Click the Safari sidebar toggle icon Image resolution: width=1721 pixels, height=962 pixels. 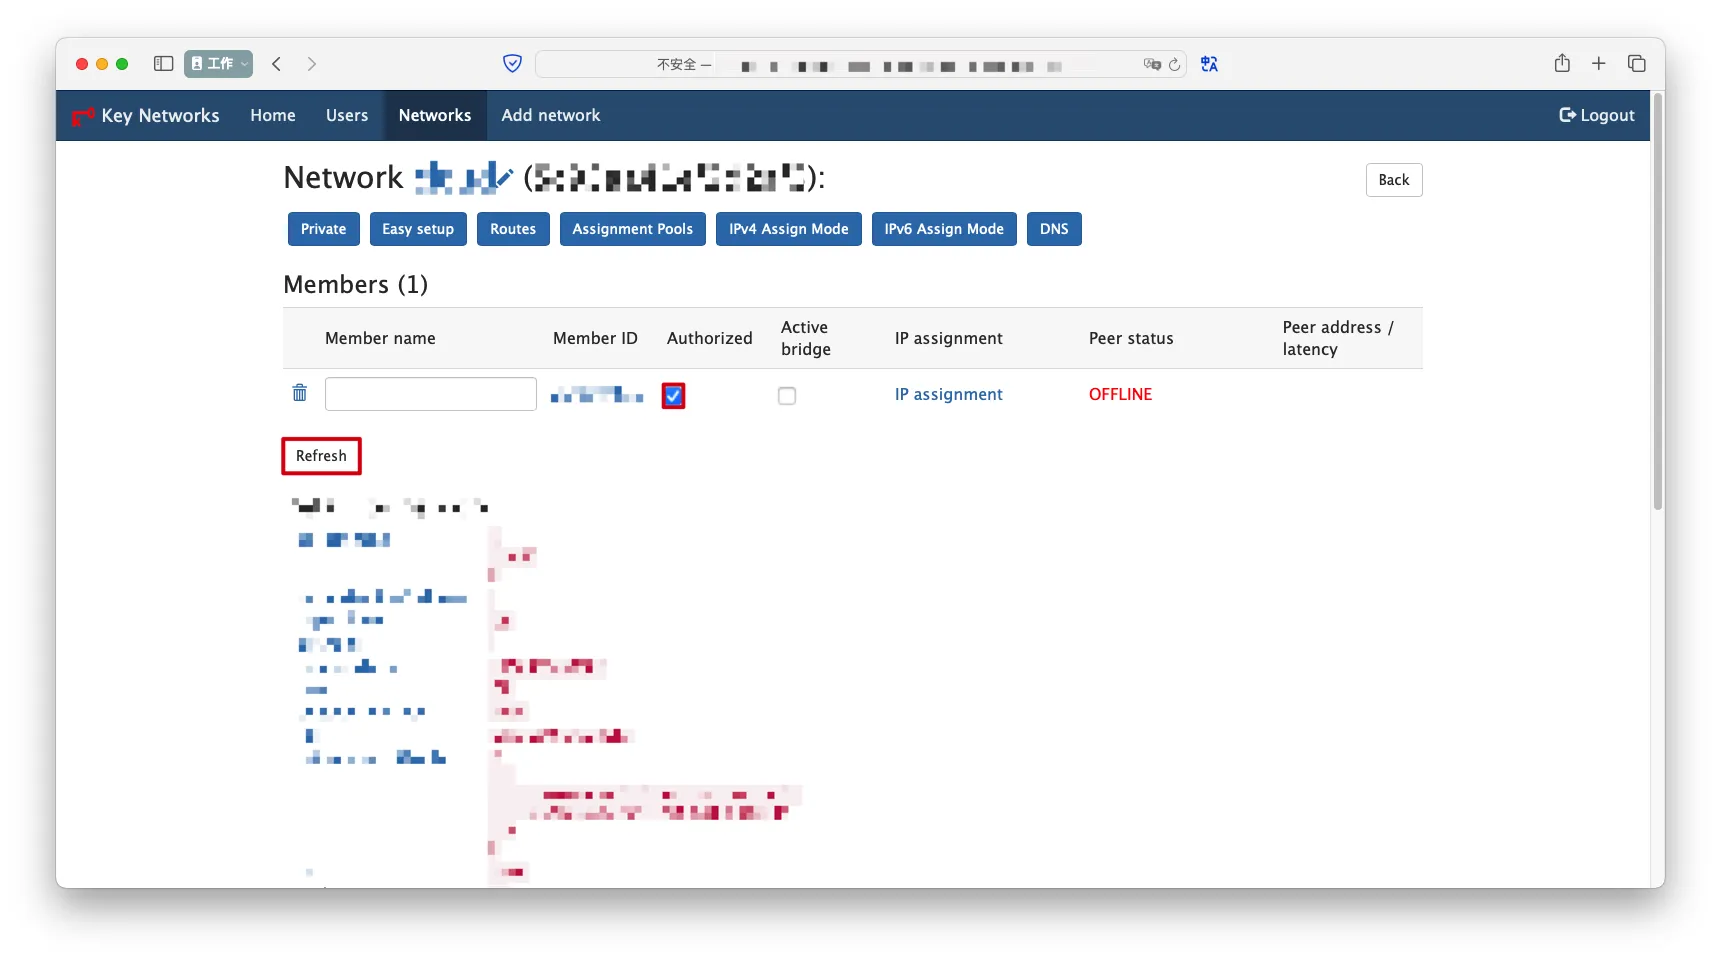163,64
